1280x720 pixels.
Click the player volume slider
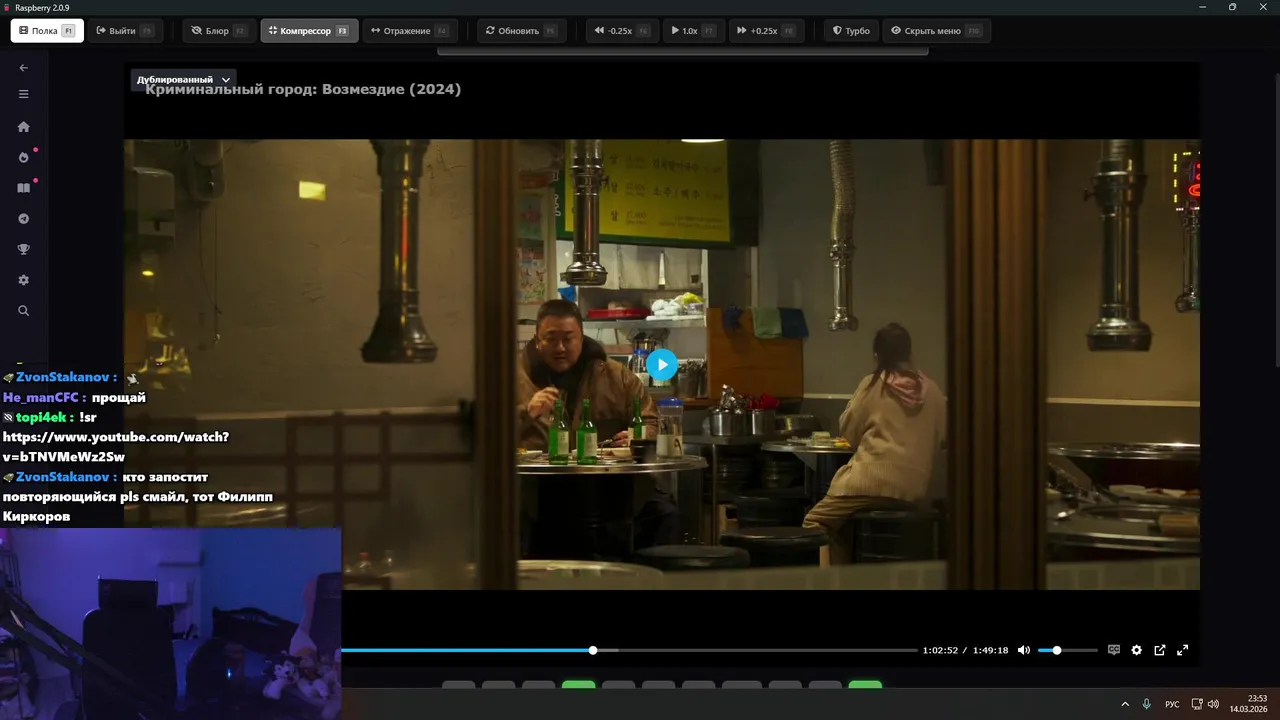(x=1067, y=650)
